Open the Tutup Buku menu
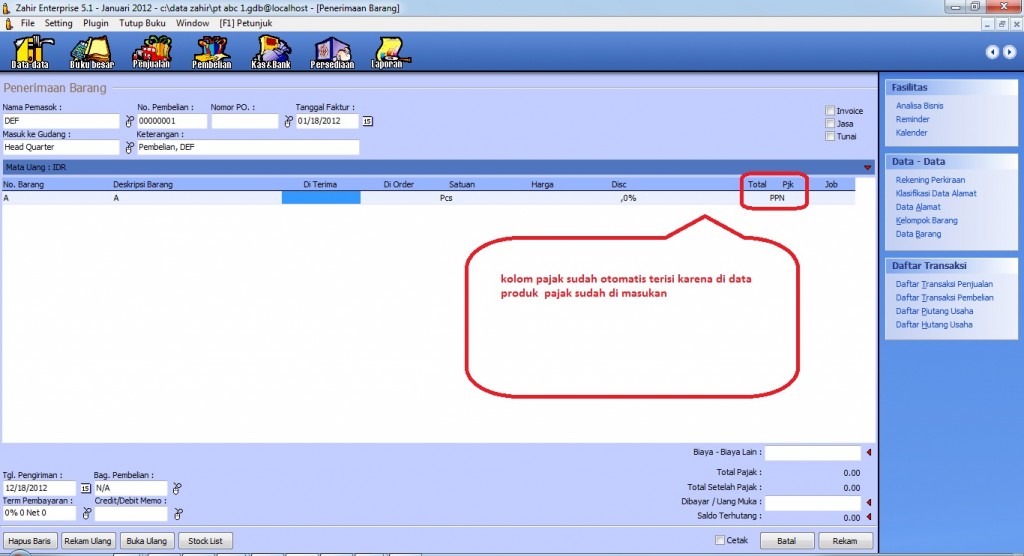Screen dimensions: 1024x556 143,22
